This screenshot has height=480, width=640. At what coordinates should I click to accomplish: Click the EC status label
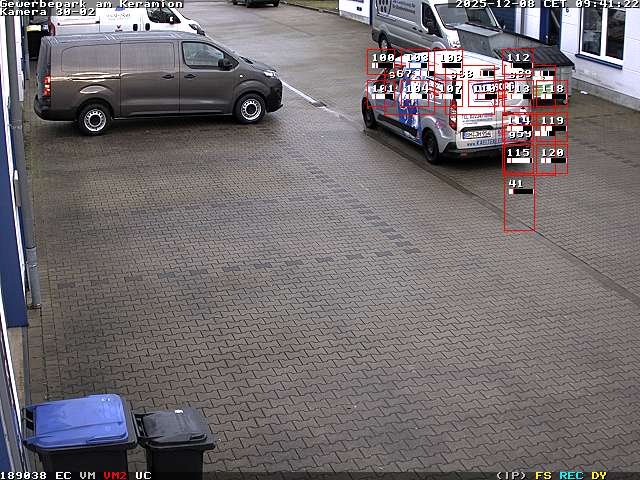(63, 475)
